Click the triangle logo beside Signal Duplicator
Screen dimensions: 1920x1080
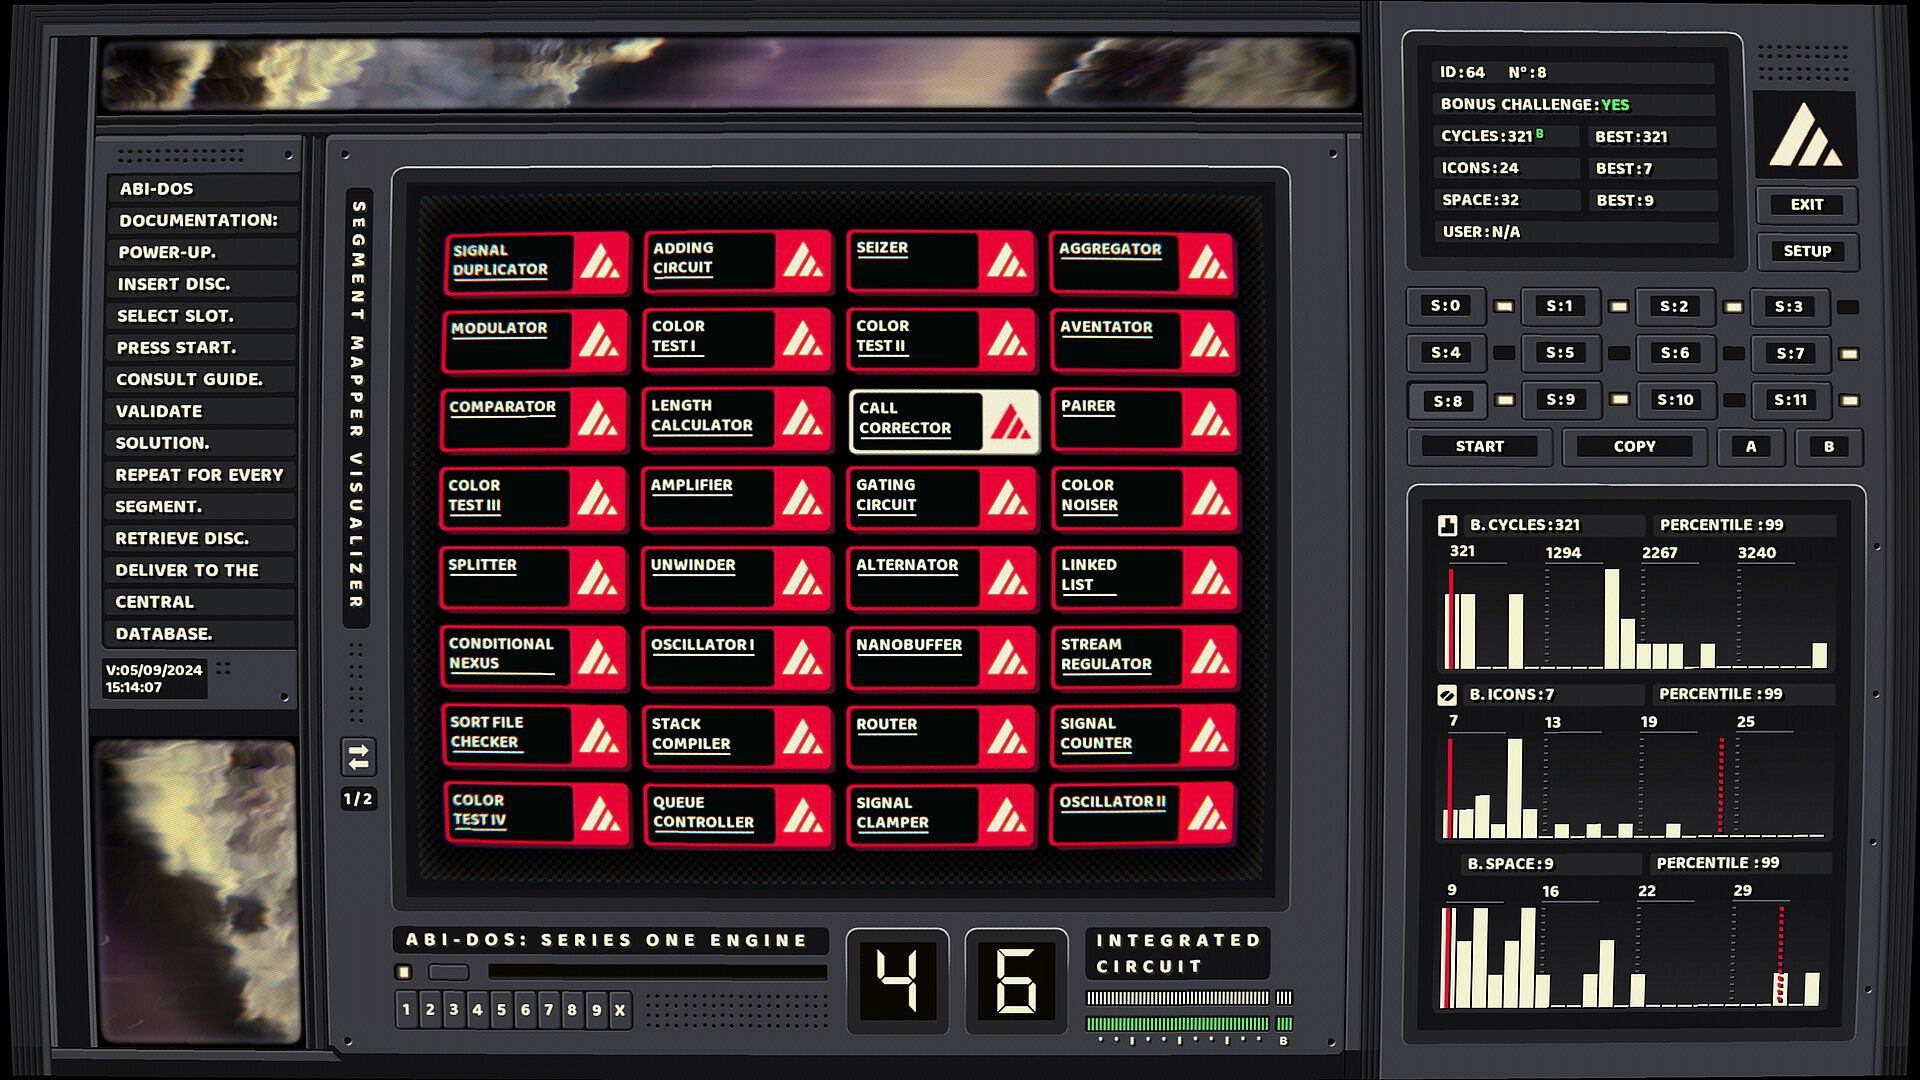[x=599, y=263]
